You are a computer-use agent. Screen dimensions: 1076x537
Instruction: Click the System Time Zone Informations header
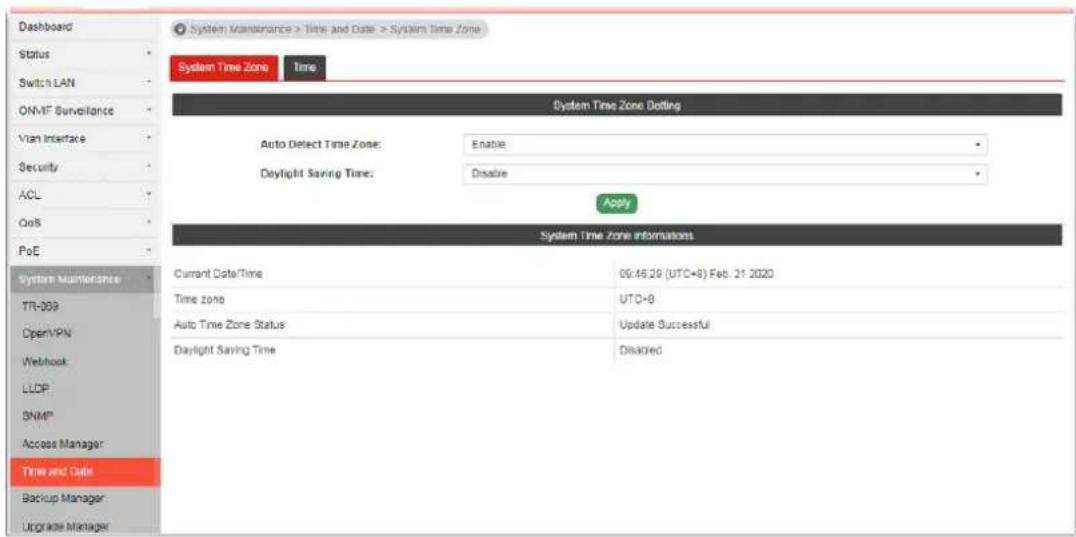tap(617, 235)
